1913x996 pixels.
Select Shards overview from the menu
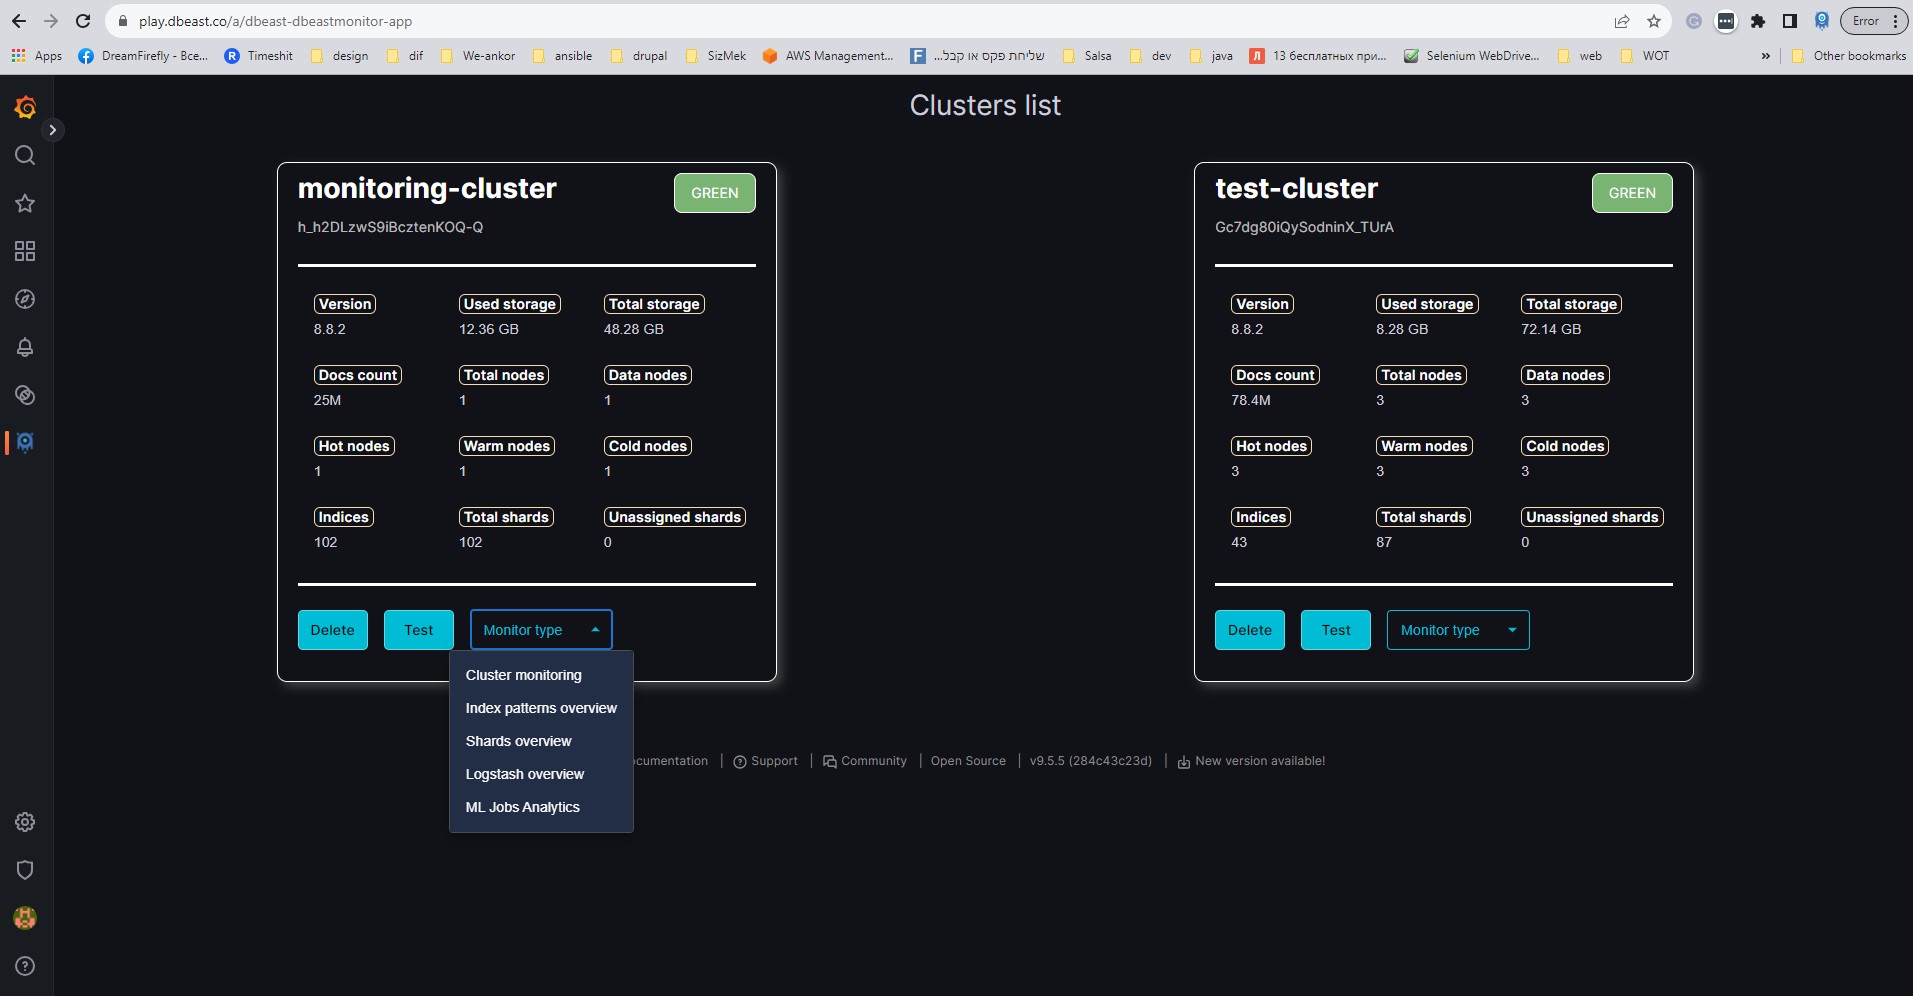tap(518, 740)
